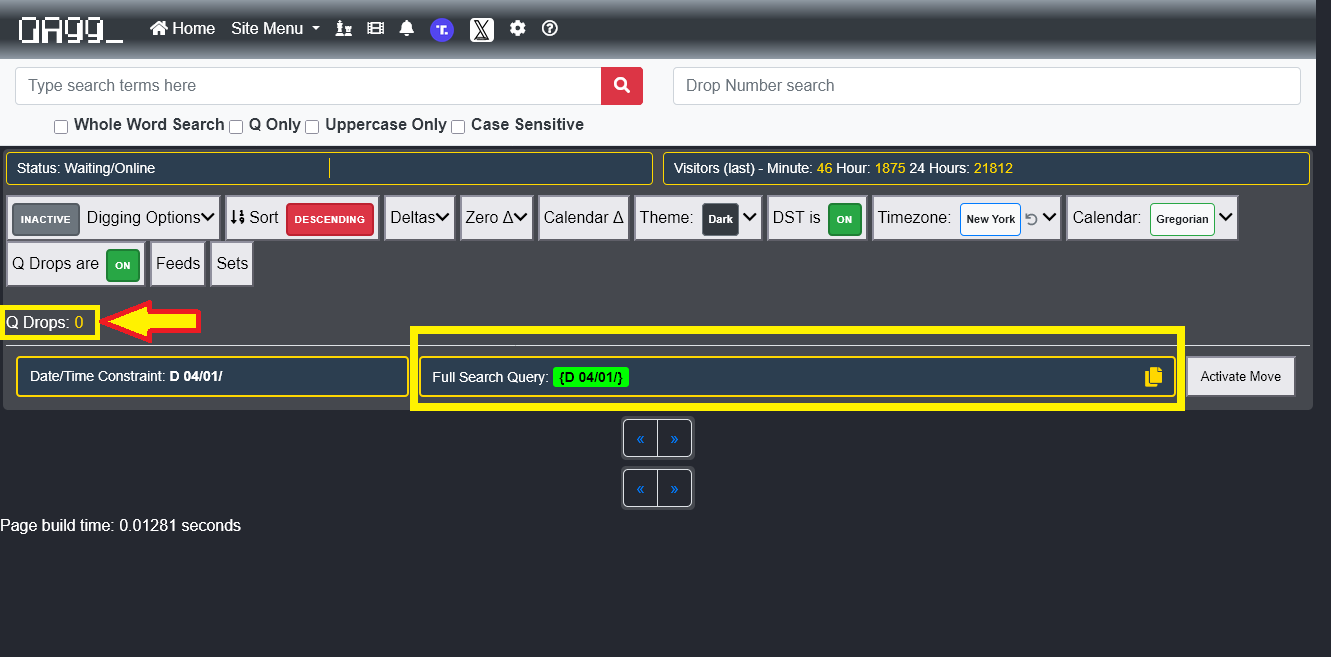The width and height of the screenshot is (1331, 657).
Task: Open the Site Menu in the navbar
Action: coord(275,29)
